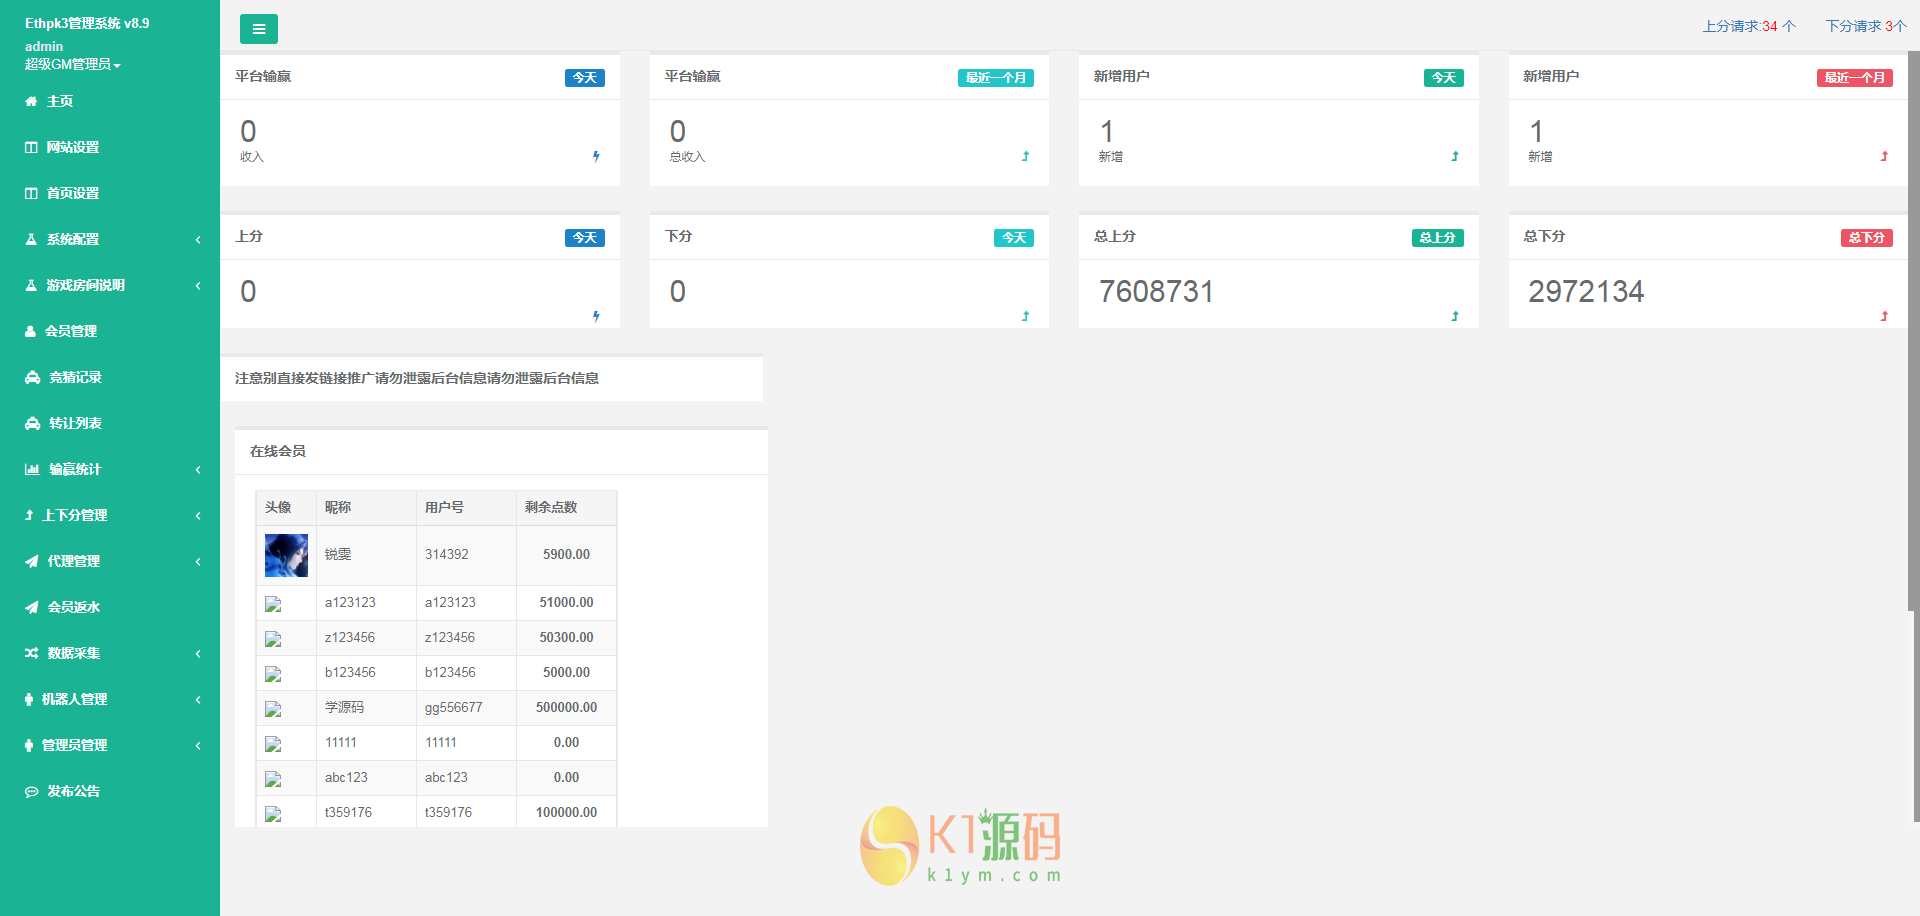Screen dimensions: 1920x916
Task: Open the 超级GM管理员 account dropdown
Action: (73, 64)
